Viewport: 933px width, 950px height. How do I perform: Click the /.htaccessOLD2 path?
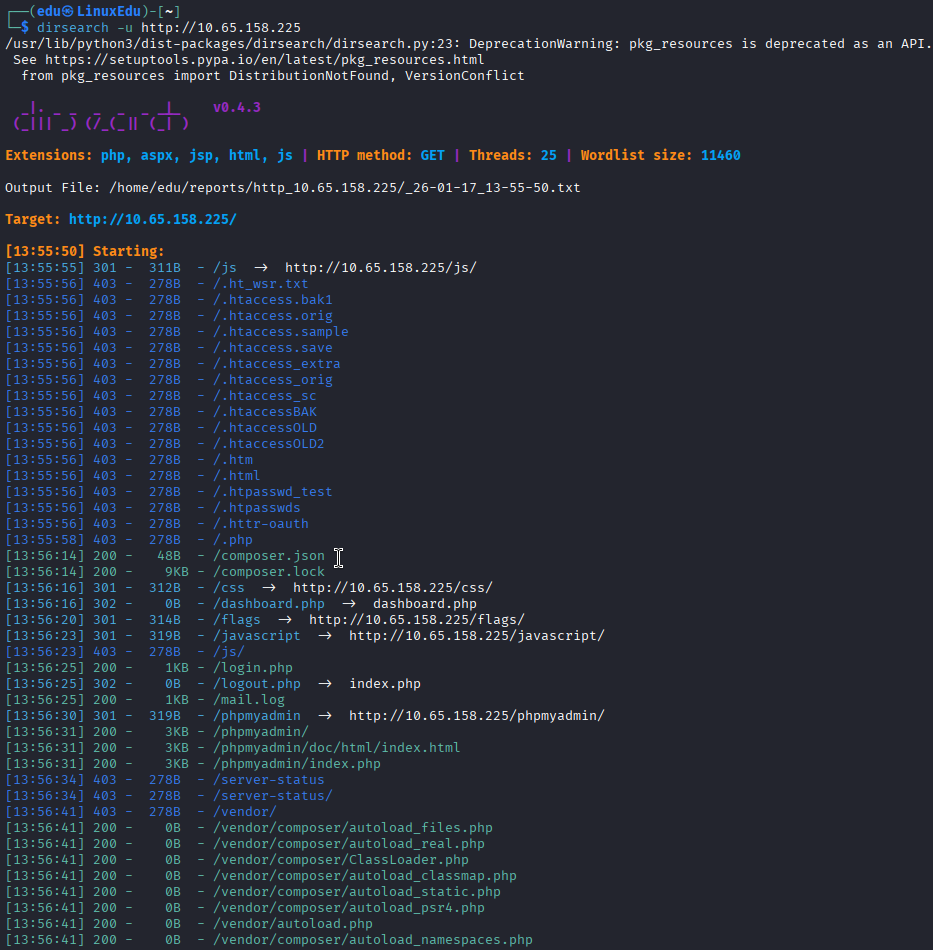269,443
